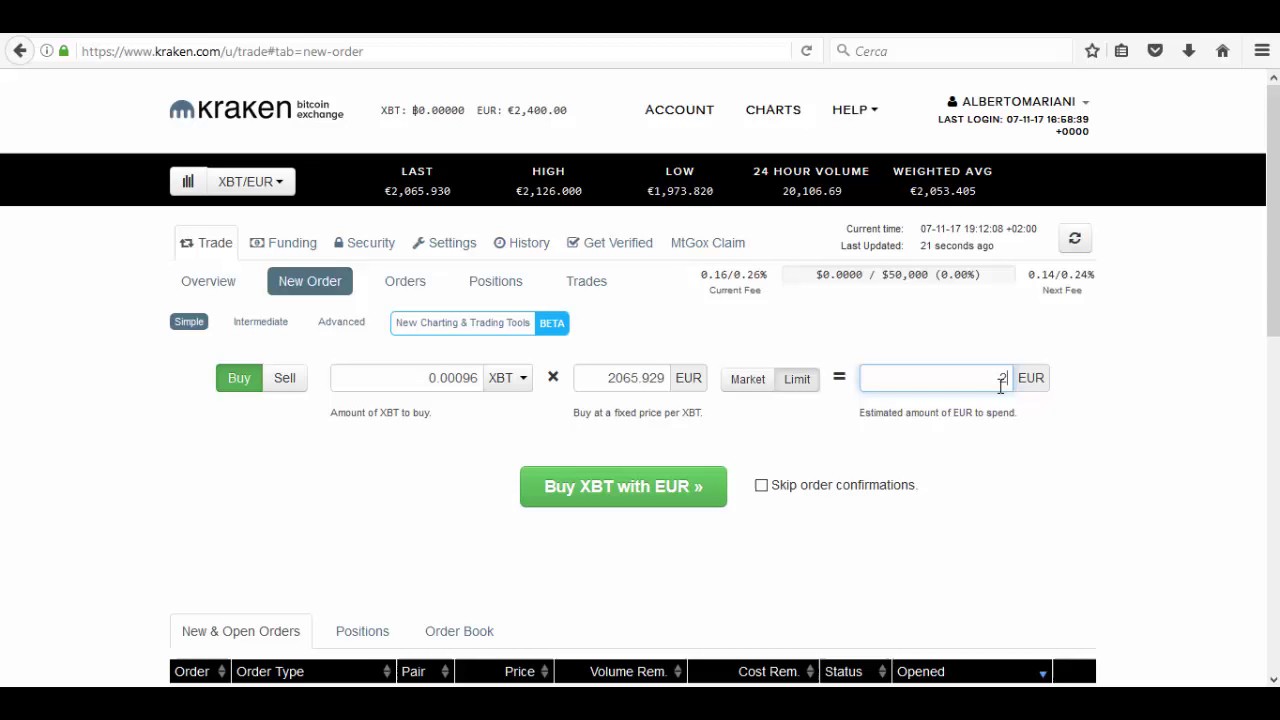1280x720 pixels.
Task: Refresh account data with the refresh button
Action: [x=1074, y=238]
